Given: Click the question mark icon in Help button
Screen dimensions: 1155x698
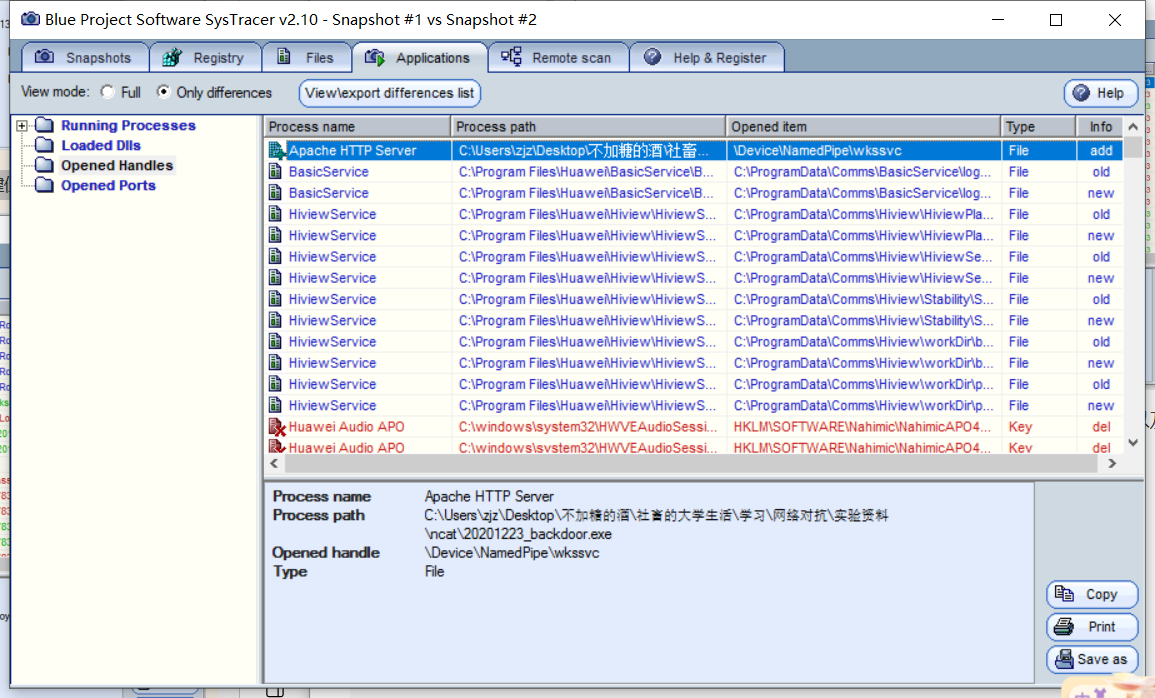Looking at the screenshot, I should pyautogui.click(x=1081, y=93).
